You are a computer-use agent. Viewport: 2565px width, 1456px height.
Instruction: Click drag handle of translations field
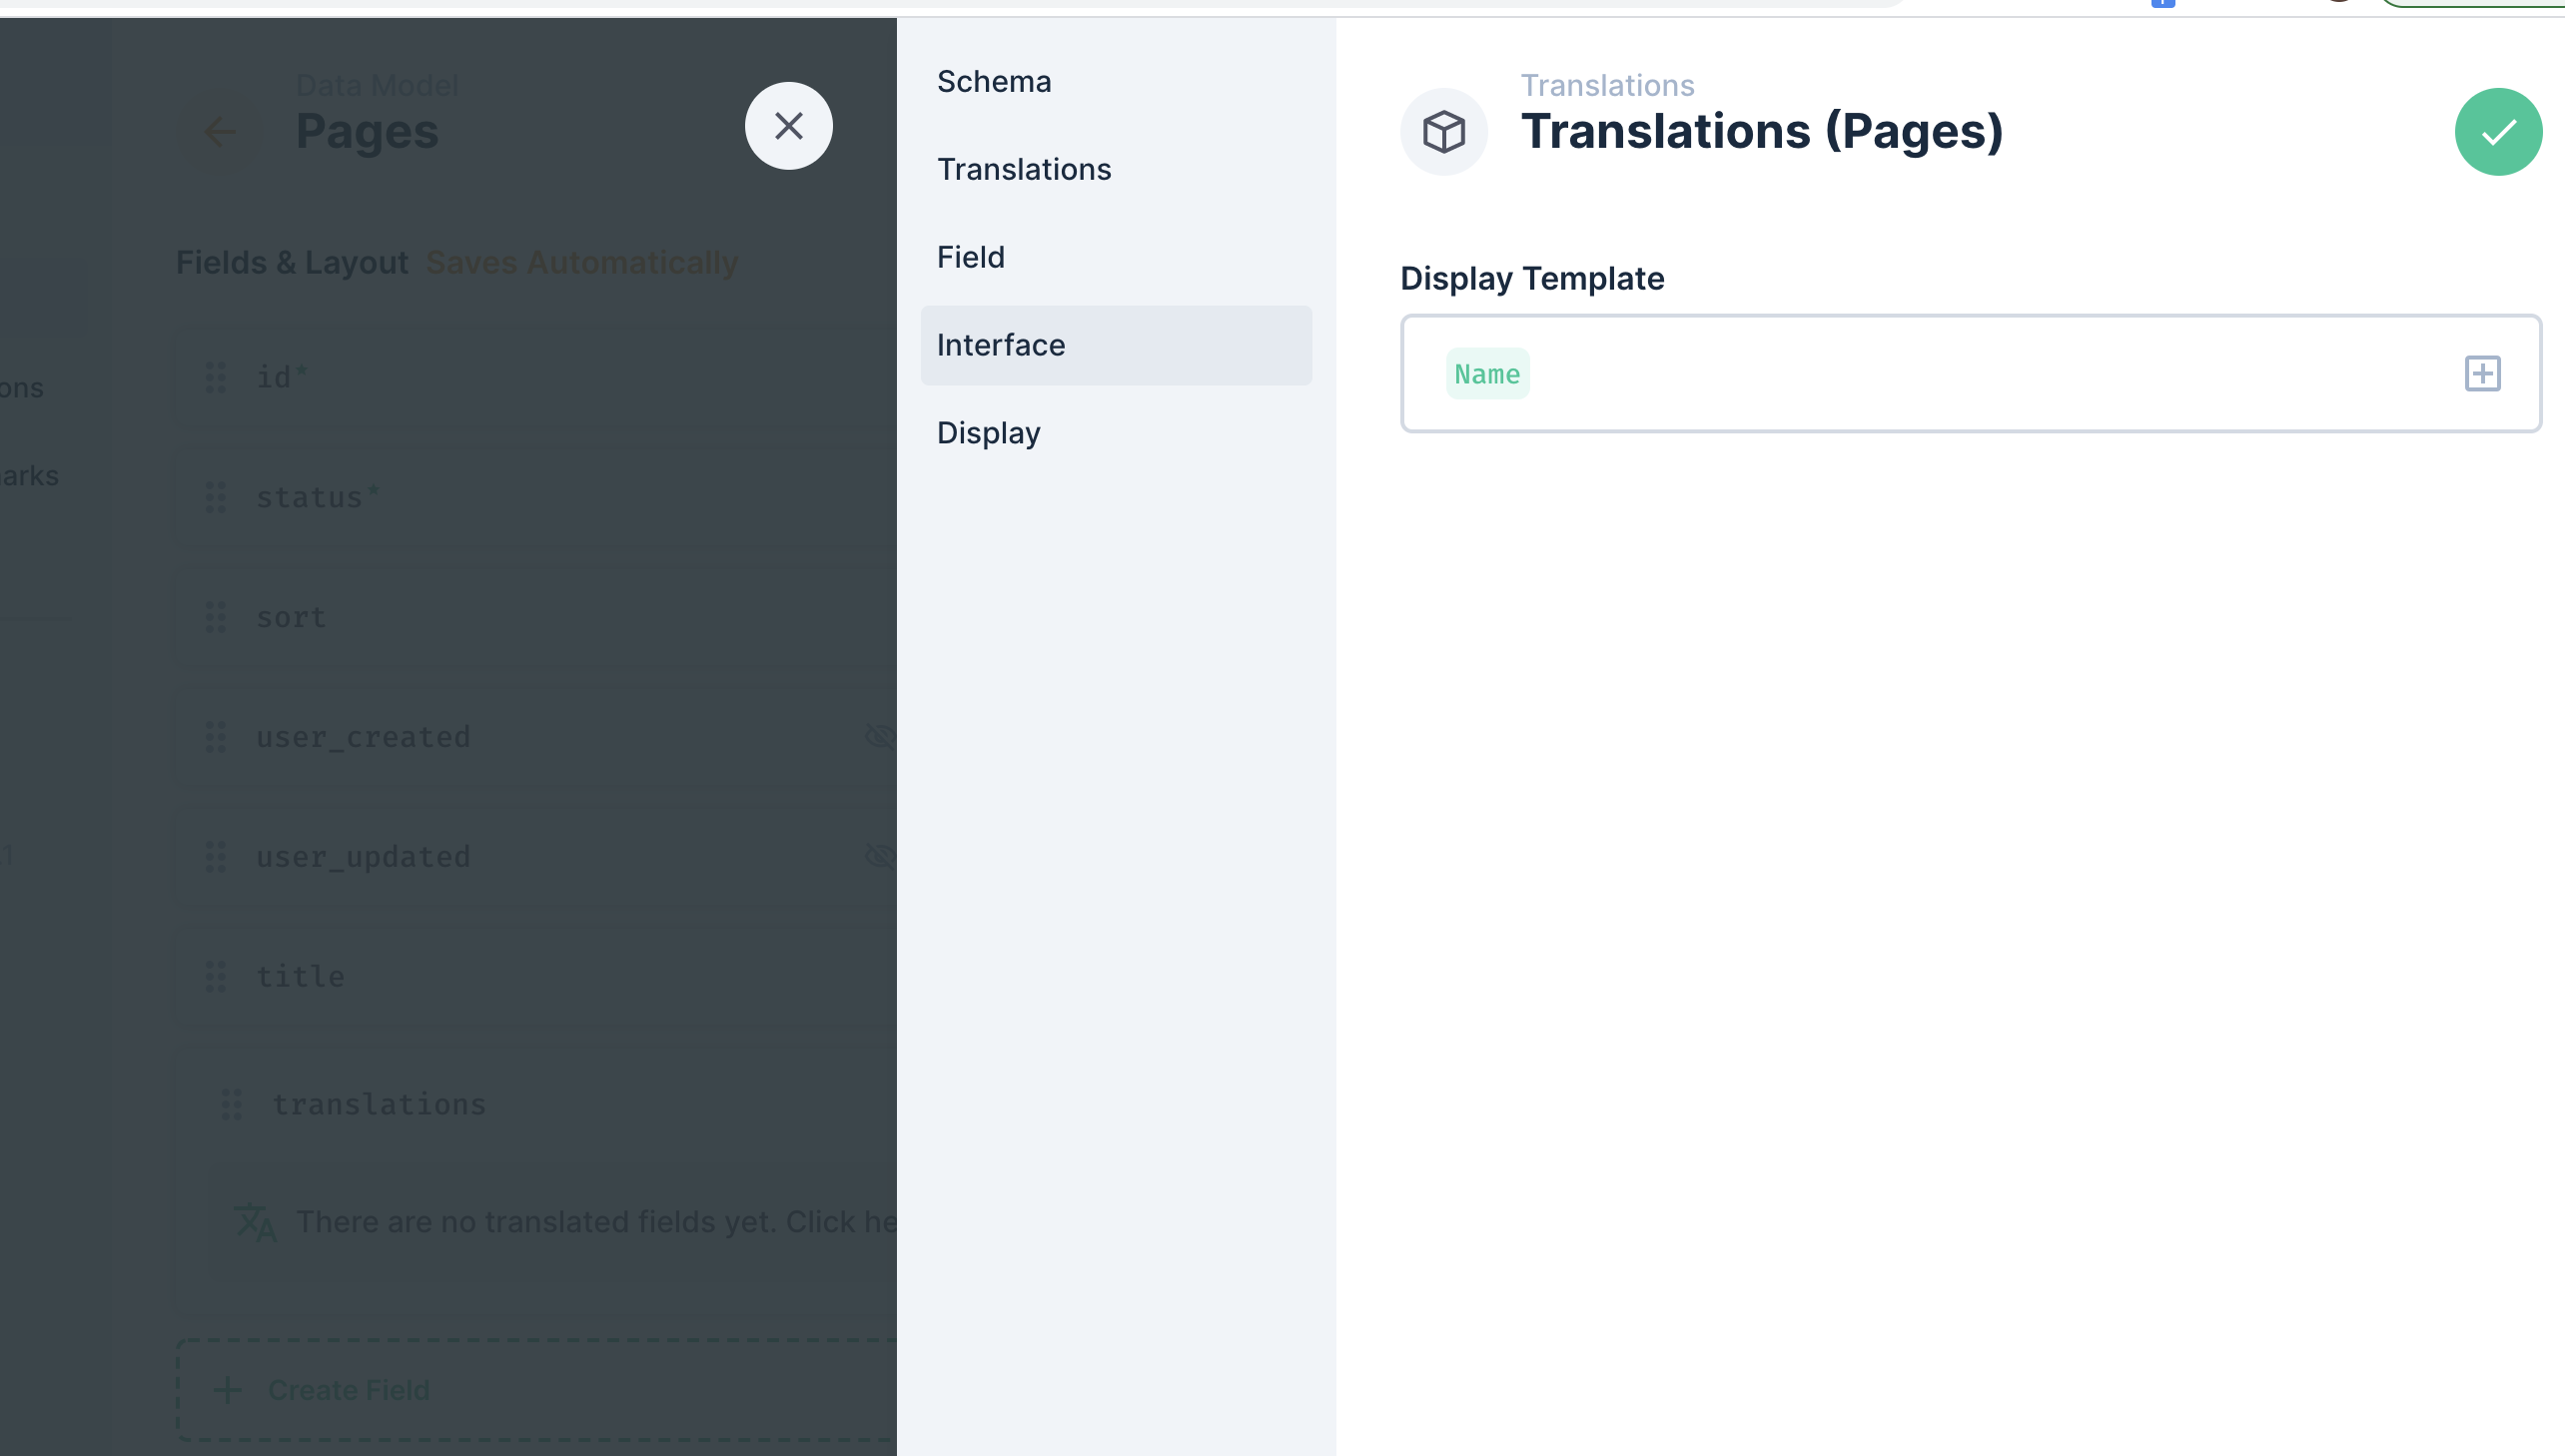pos(232,1104)
